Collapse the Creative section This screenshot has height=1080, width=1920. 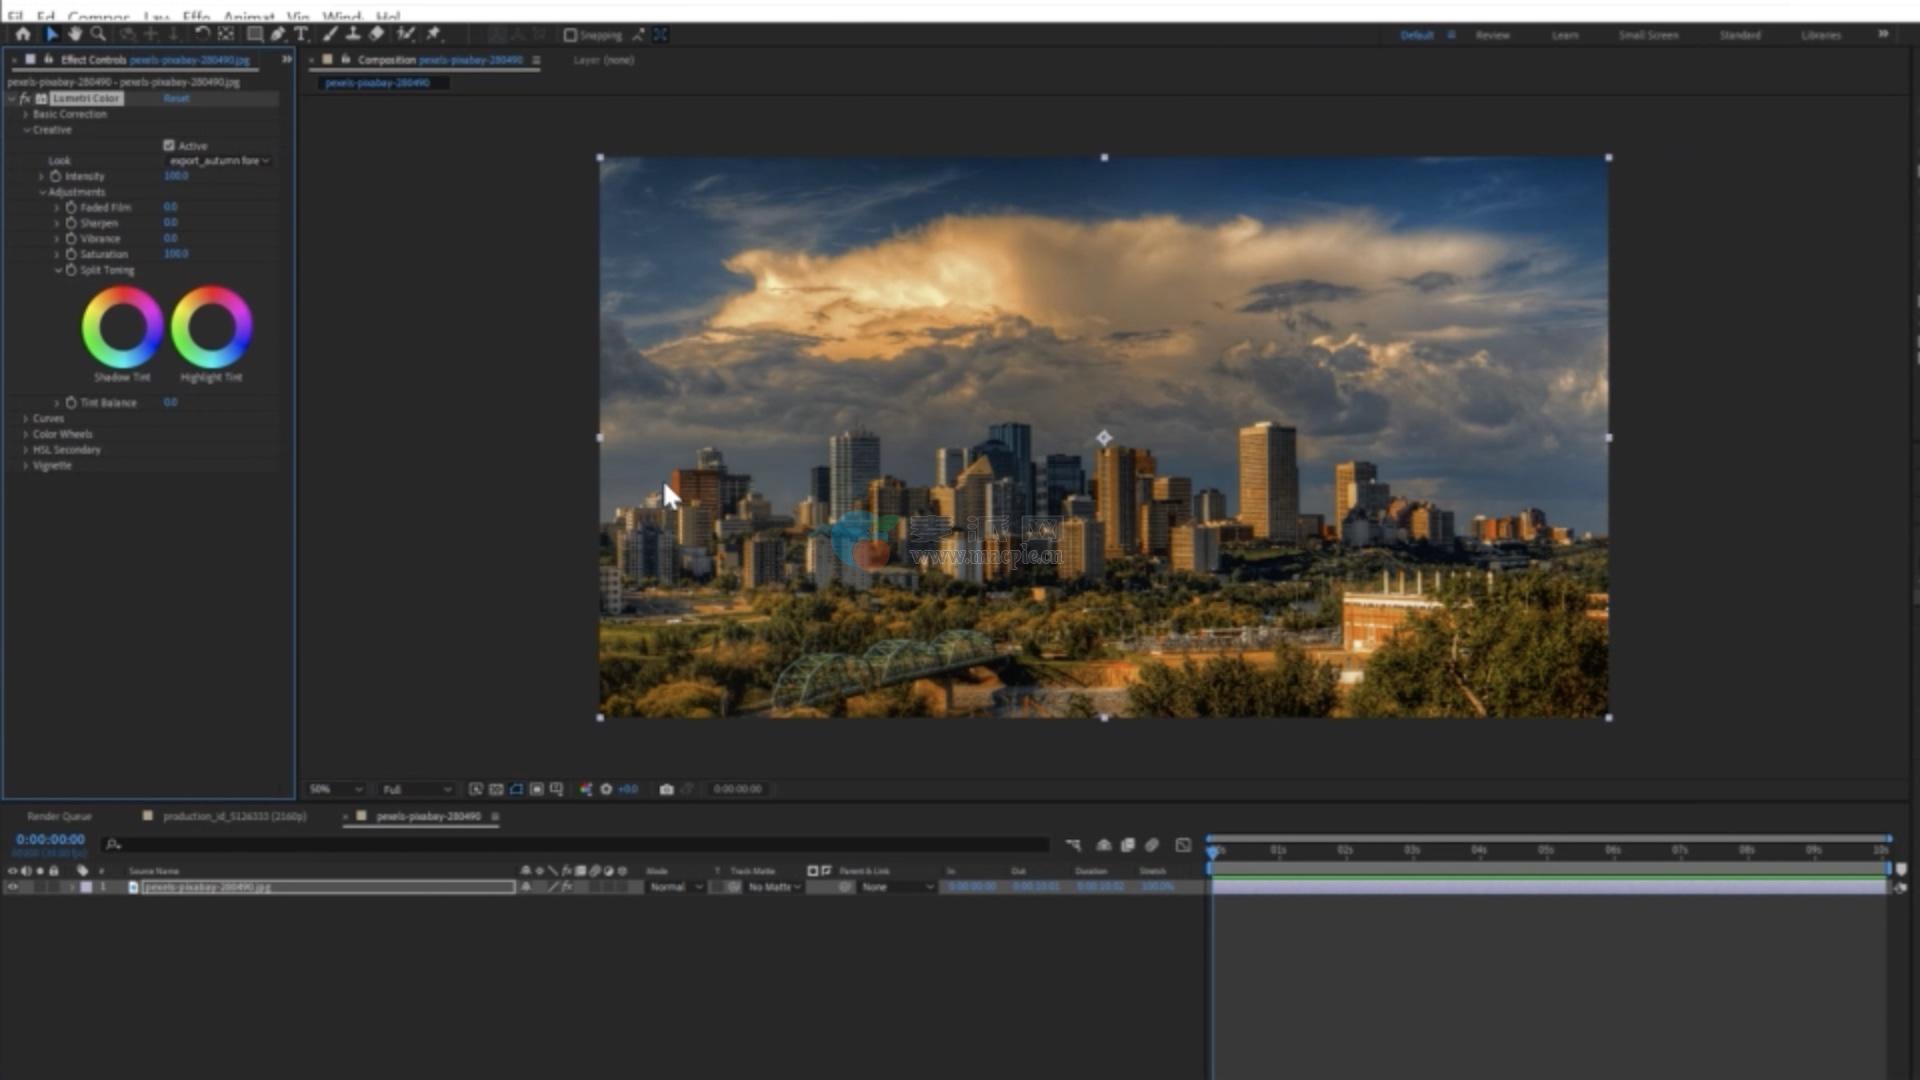(26, 130)
